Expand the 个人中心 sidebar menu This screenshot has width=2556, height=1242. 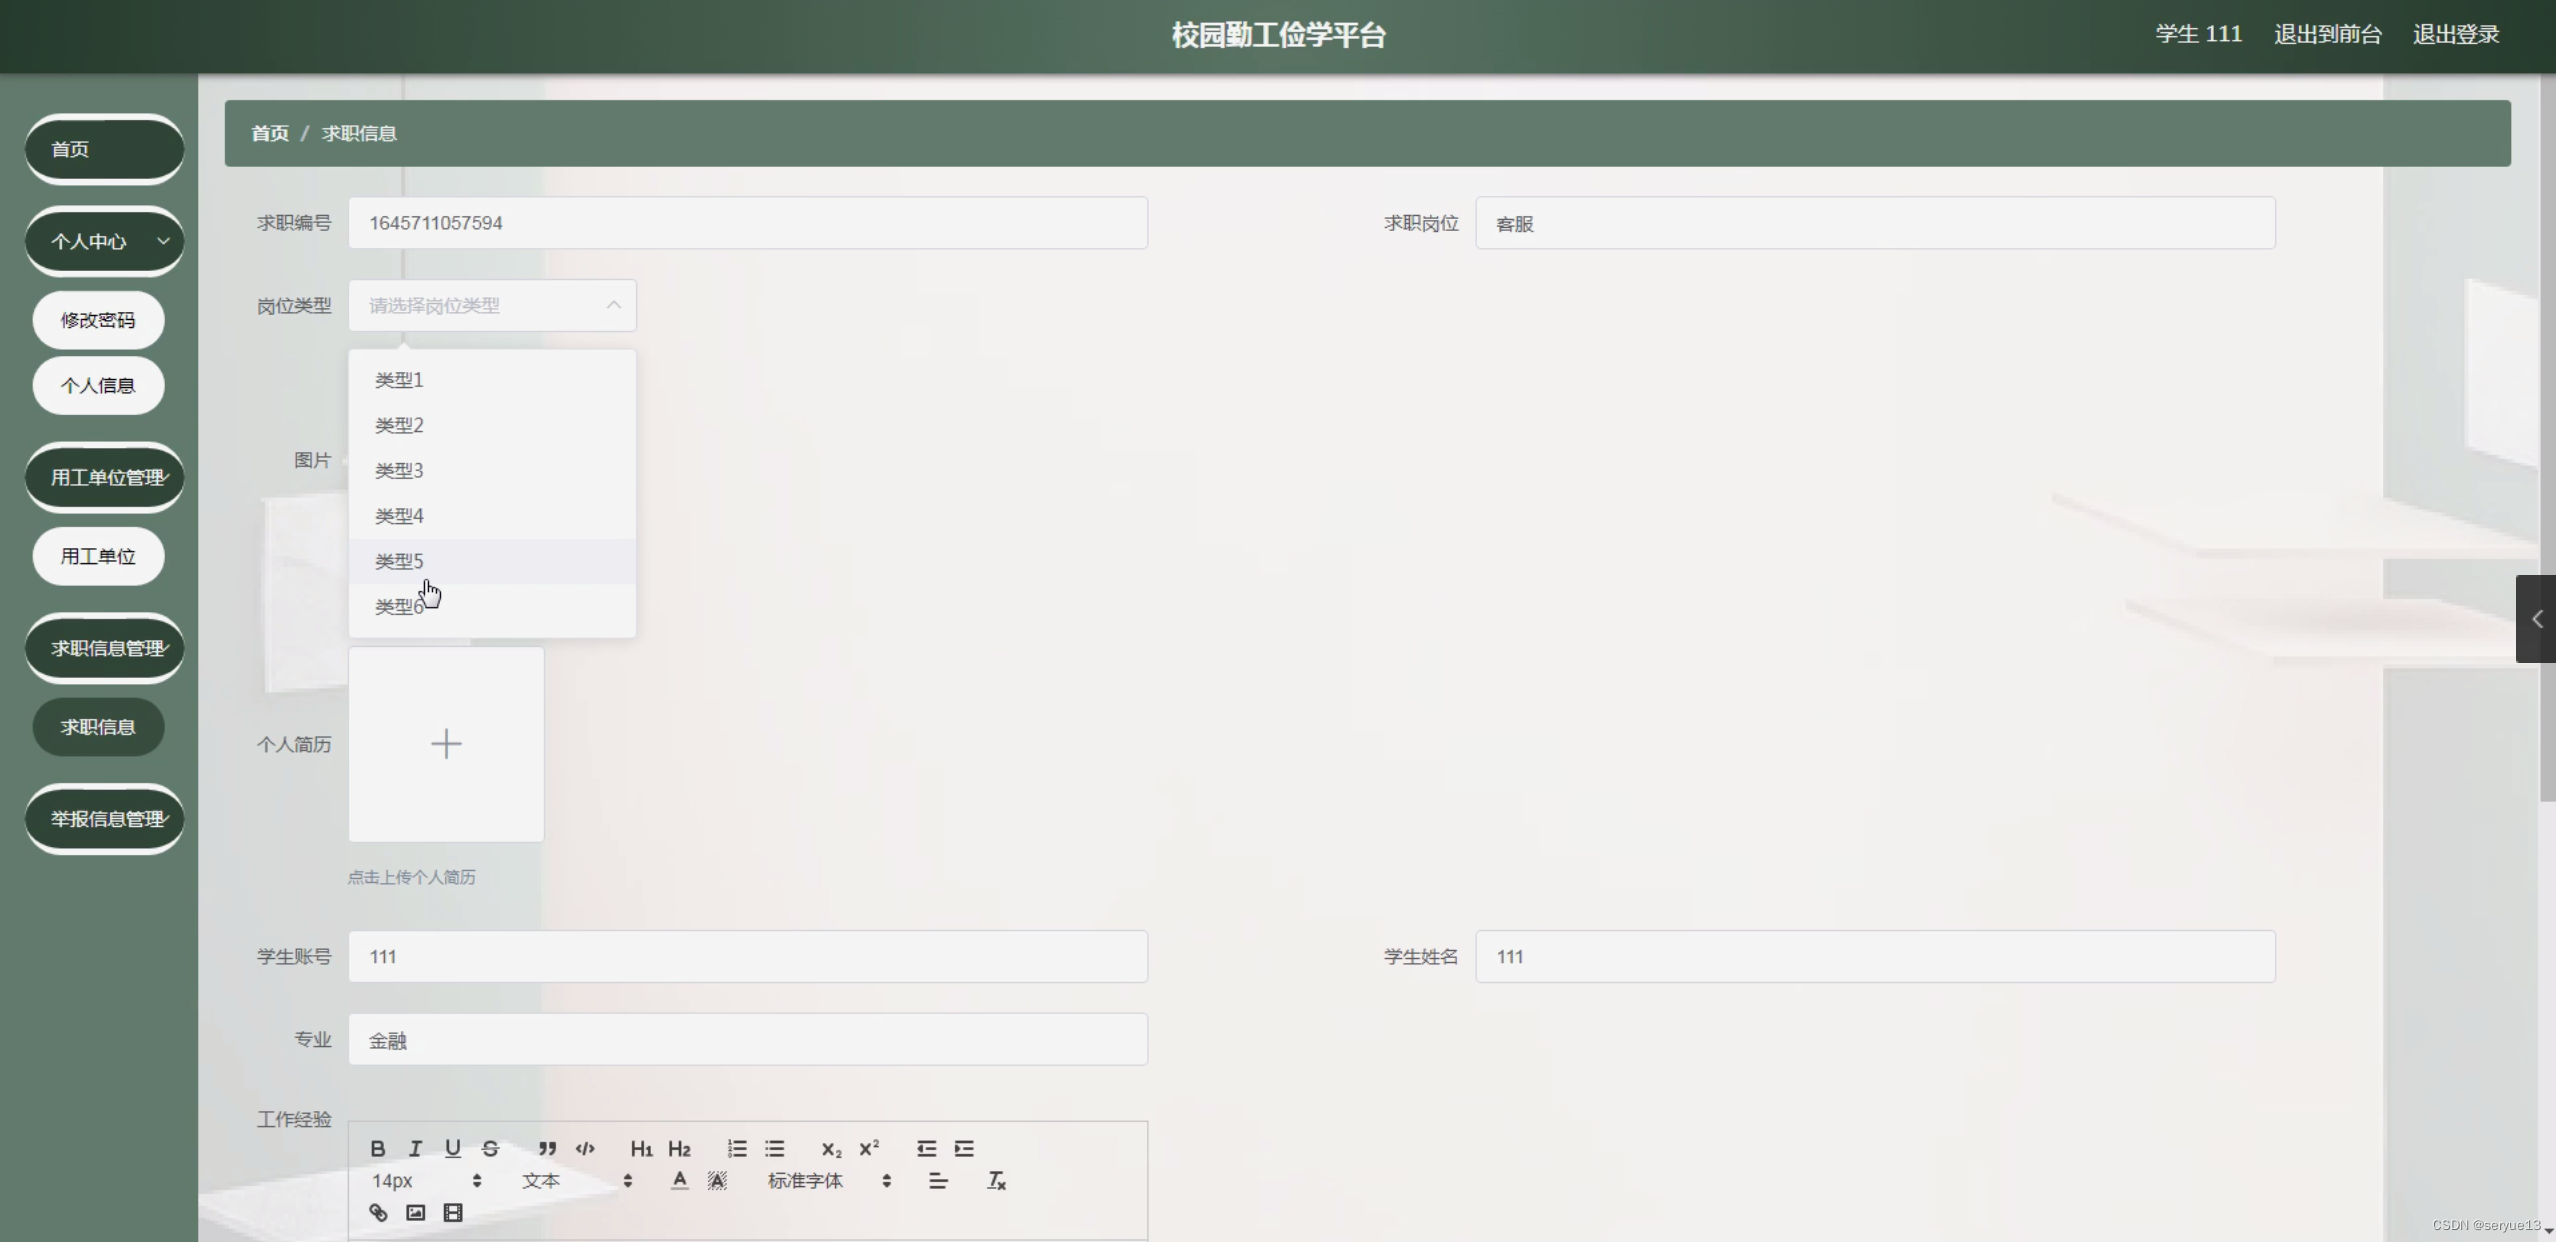[x=104, y=241]
